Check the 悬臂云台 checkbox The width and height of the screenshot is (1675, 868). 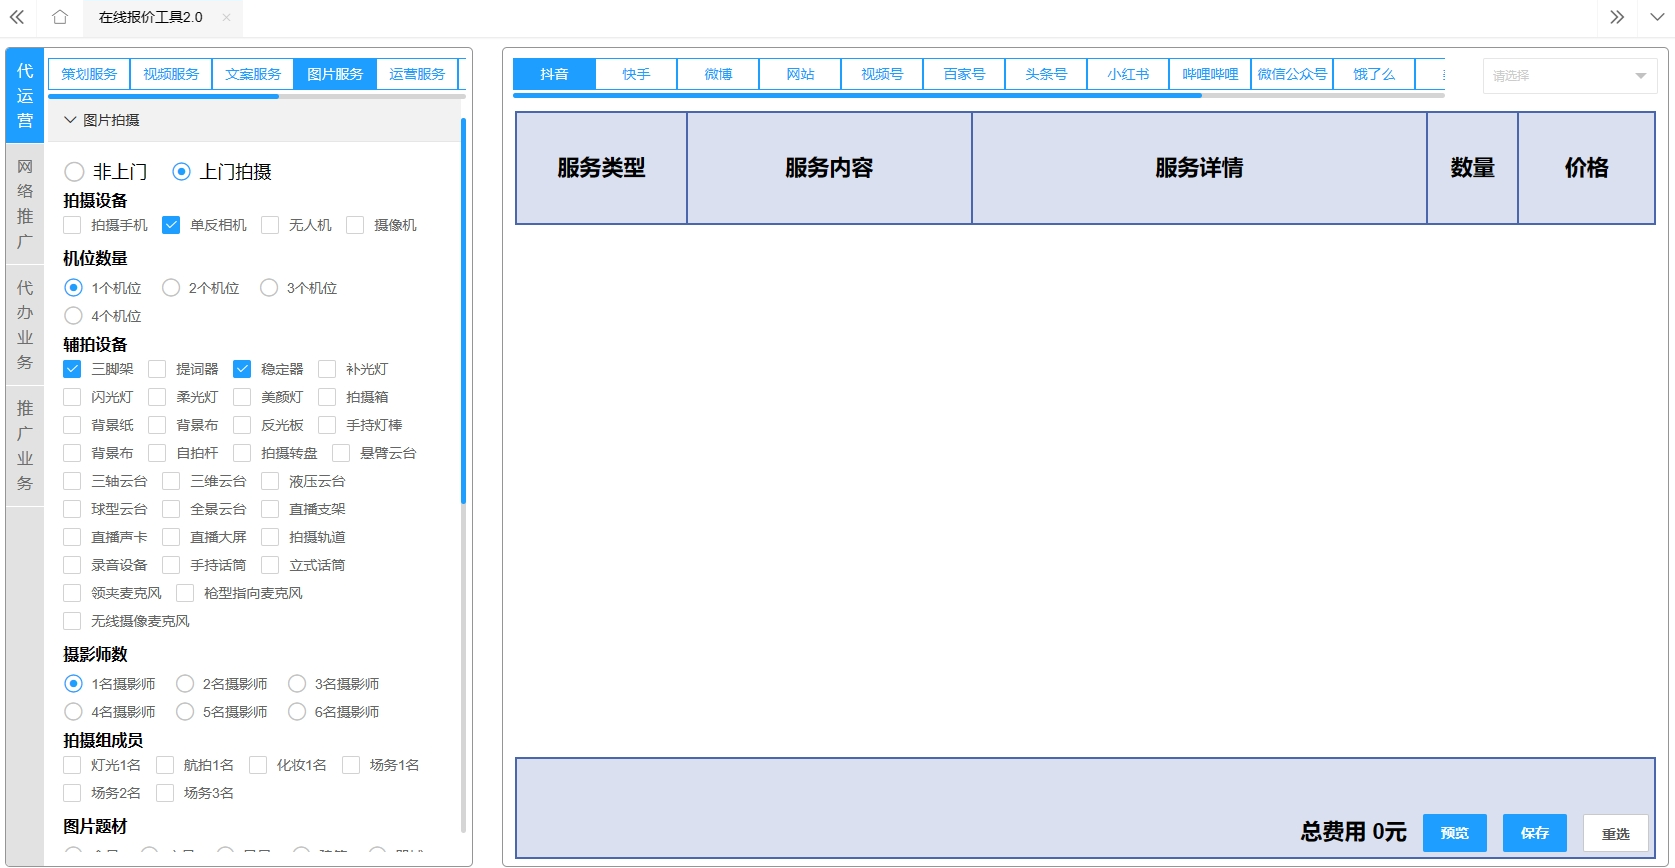click(x=341, y=453)
